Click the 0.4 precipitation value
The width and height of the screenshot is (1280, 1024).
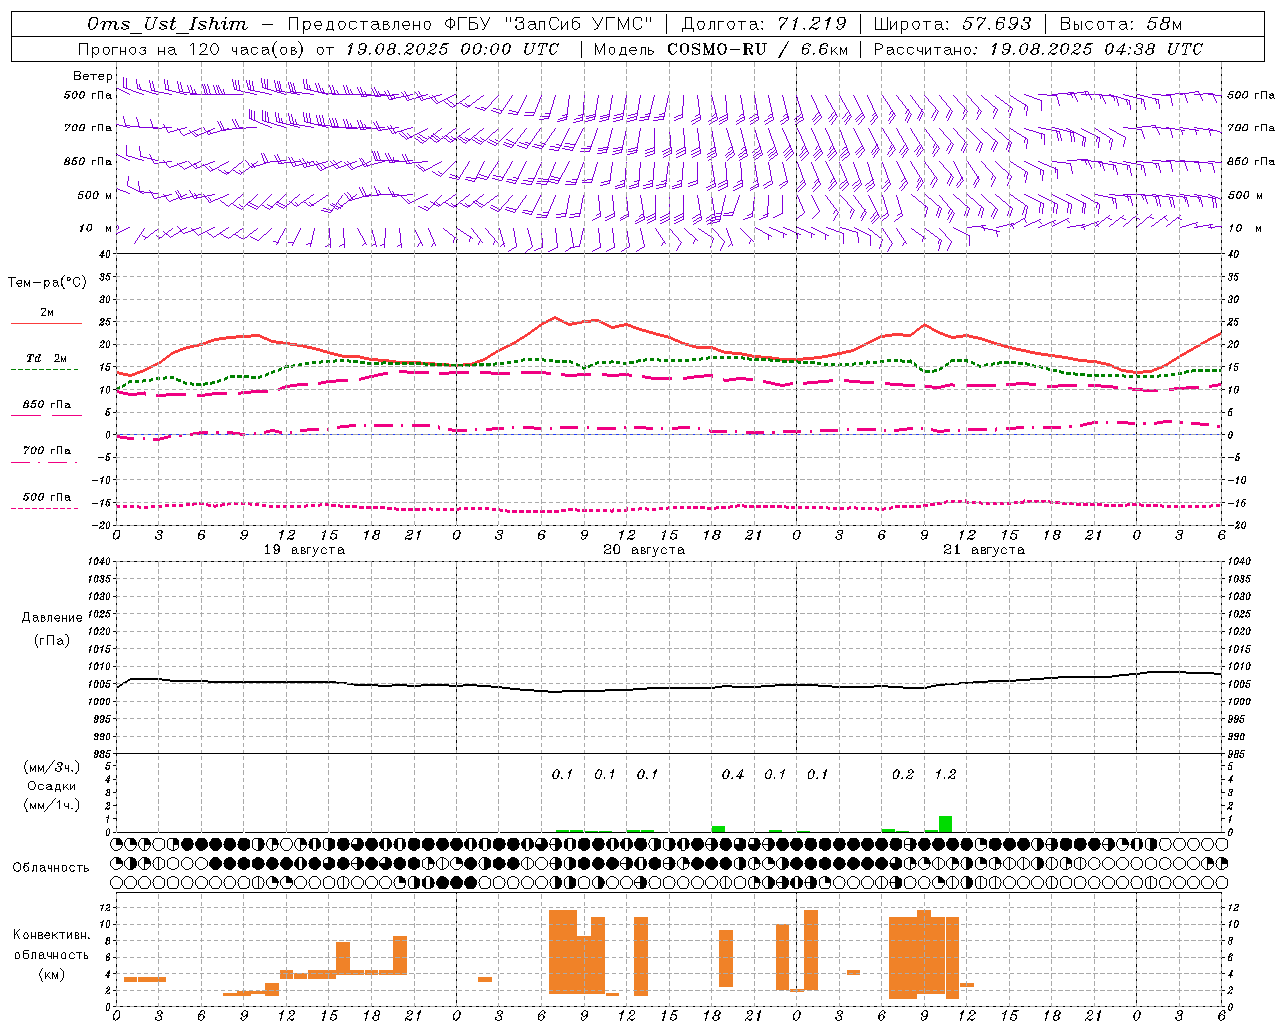pos(733,774)
